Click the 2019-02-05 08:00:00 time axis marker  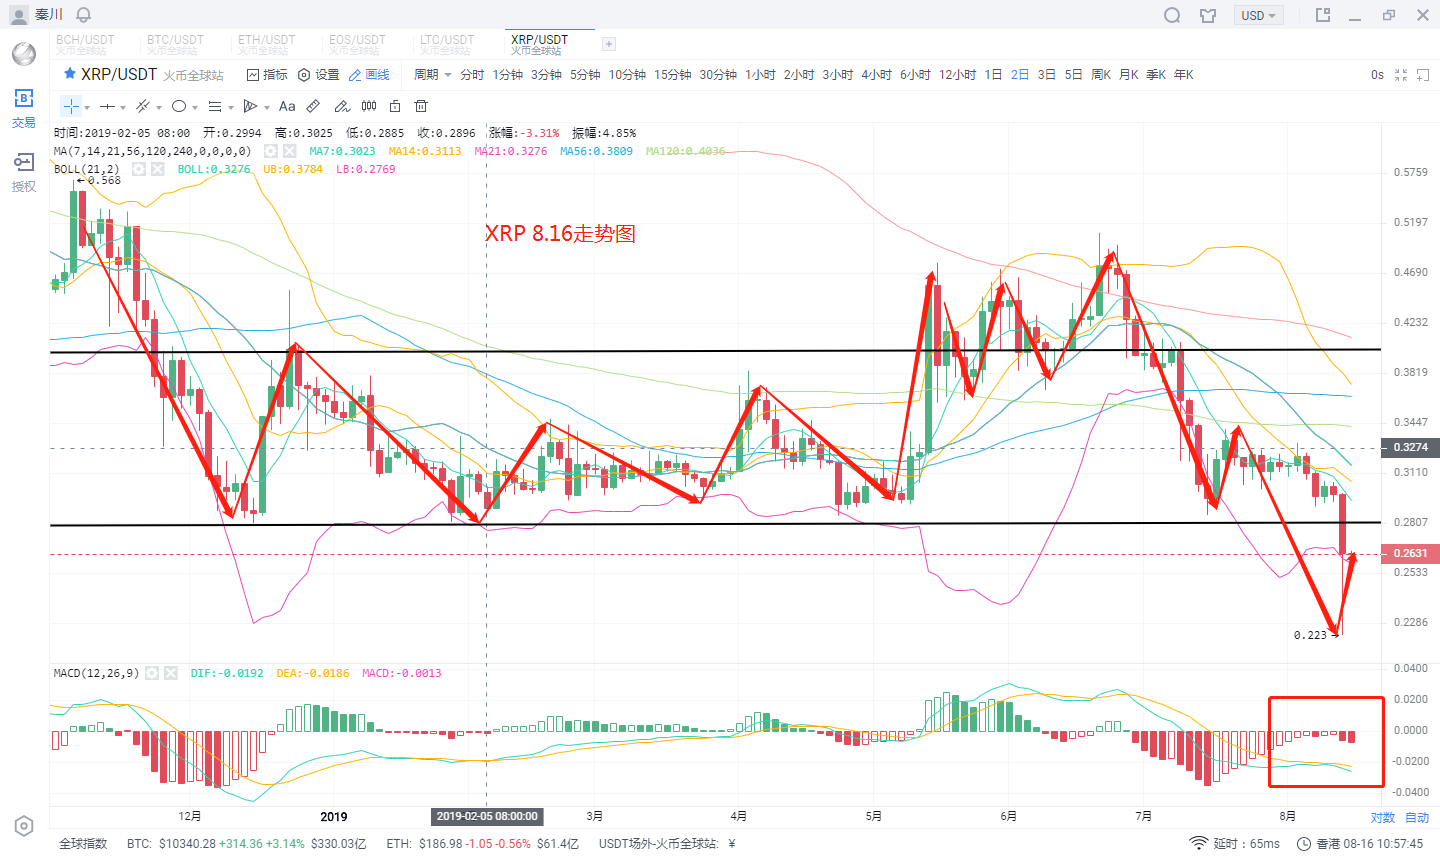pos(487,816)
